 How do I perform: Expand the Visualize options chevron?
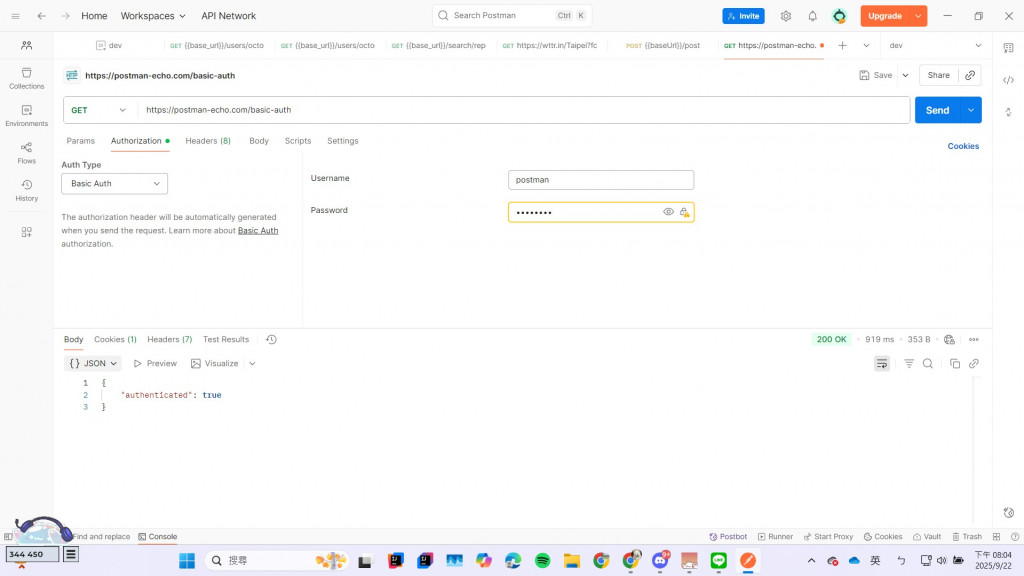[x=252, y=363]
